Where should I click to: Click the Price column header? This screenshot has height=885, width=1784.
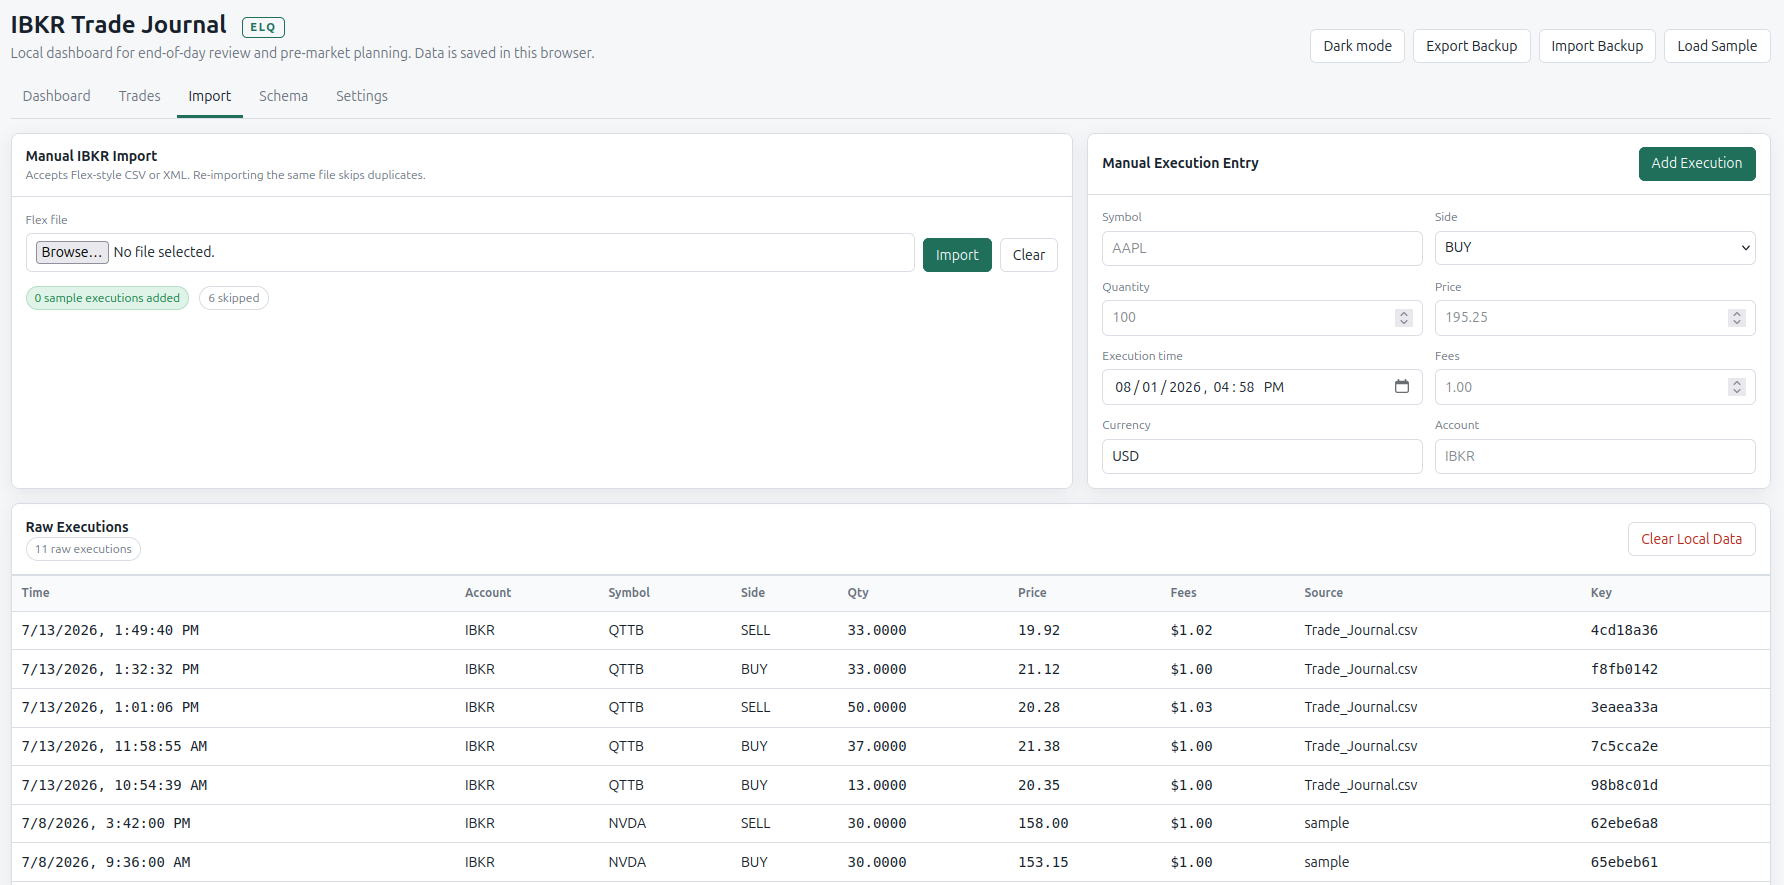click(1032, 593)
